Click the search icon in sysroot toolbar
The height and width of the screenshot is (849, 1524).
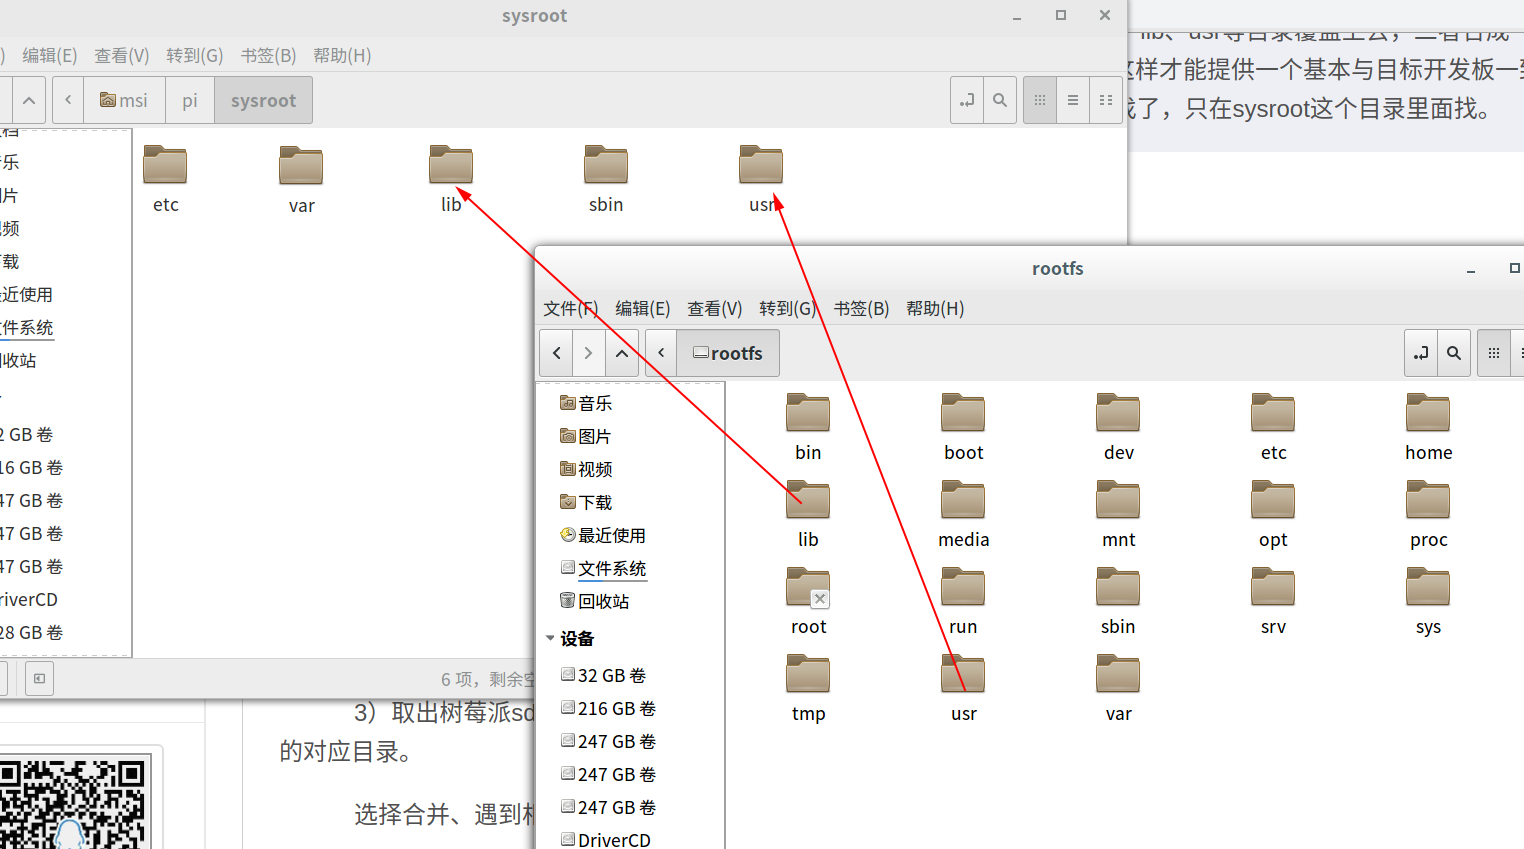tap(1000, 100)
